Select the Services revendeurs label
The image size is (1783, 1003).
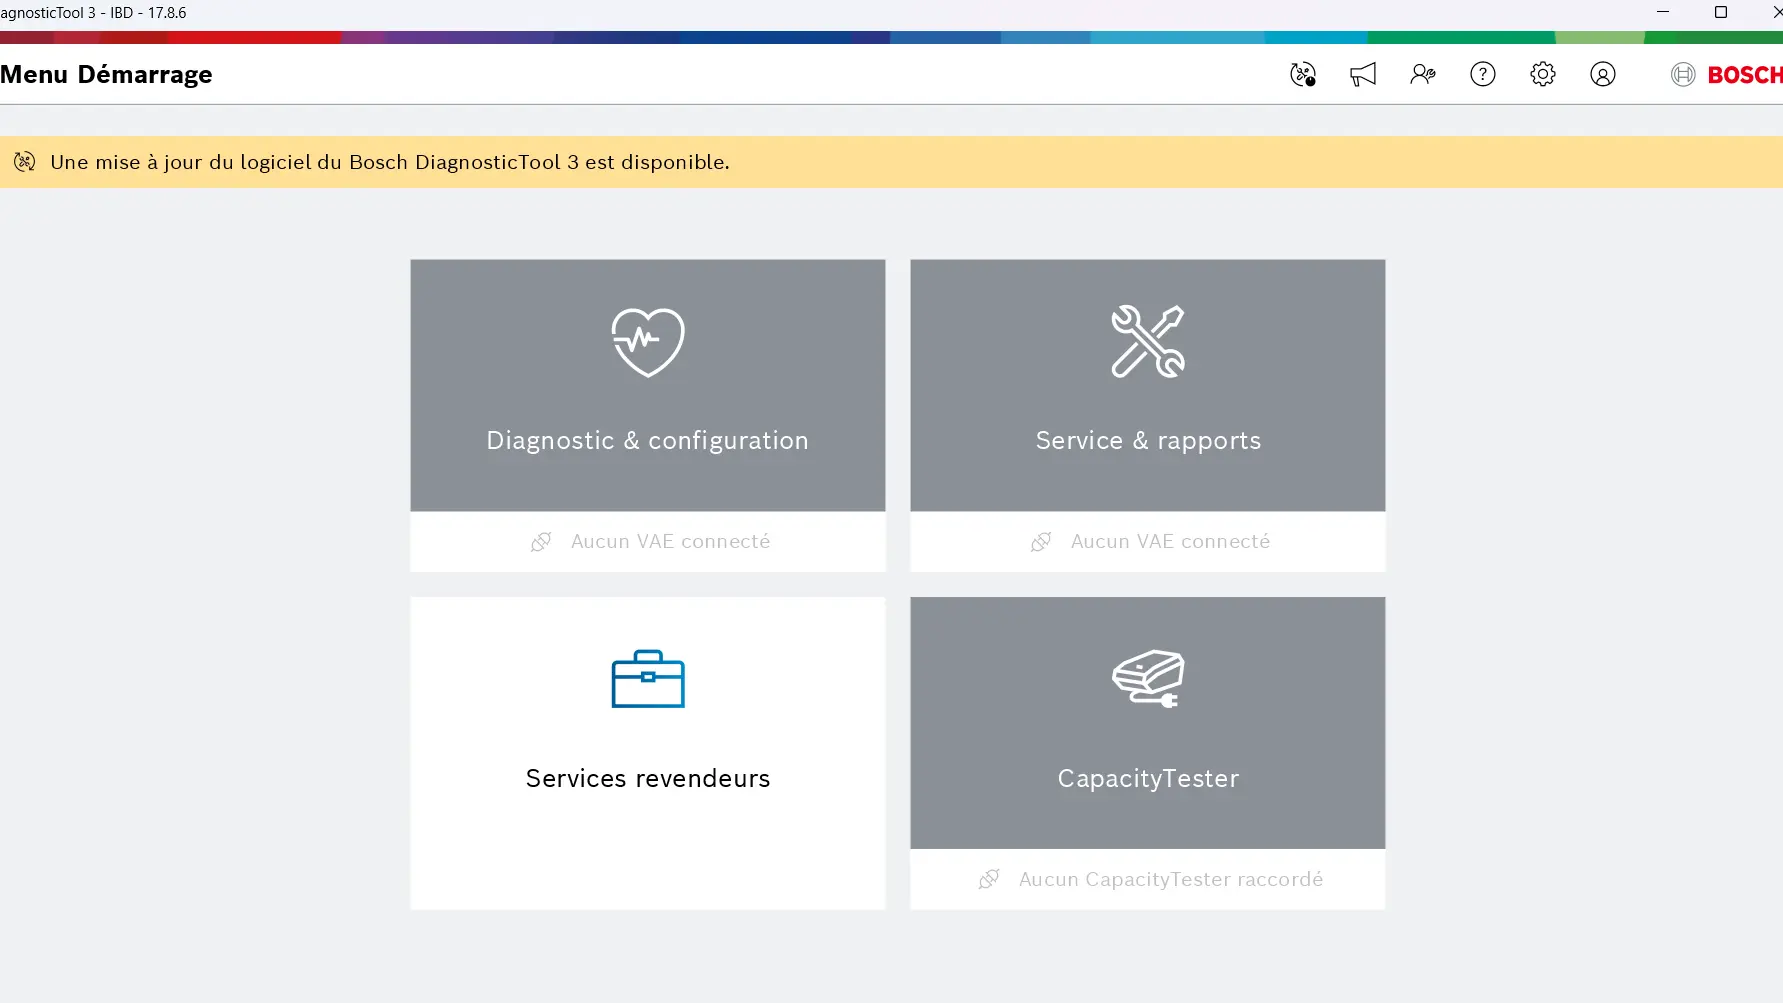click(x=648, y=779)
